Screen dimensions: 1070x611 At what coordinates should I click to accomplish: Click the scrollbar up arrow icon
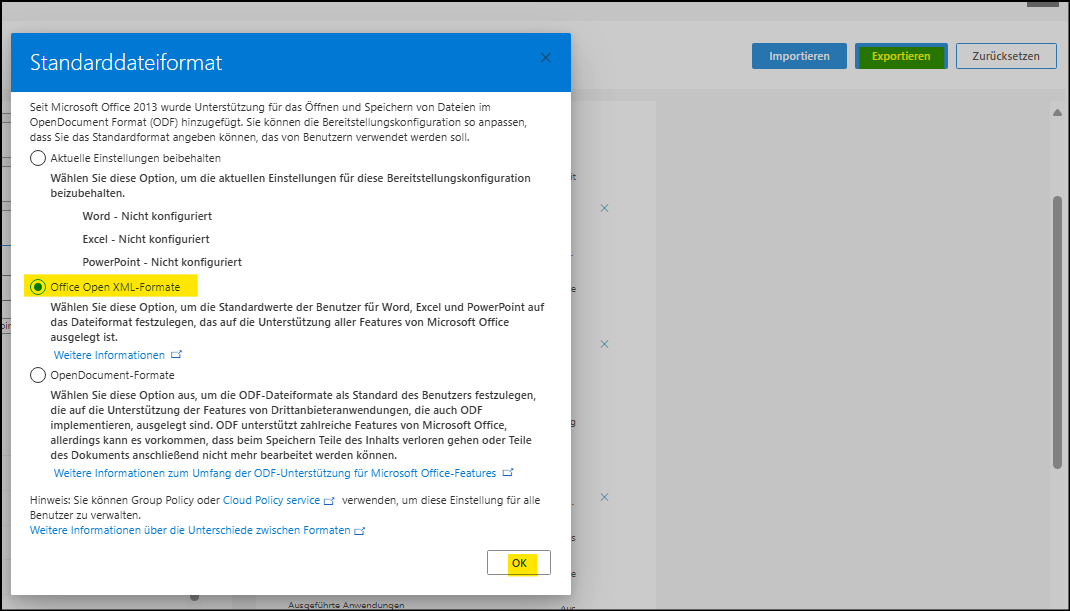pyautogui.click(x=1057, y=112)
